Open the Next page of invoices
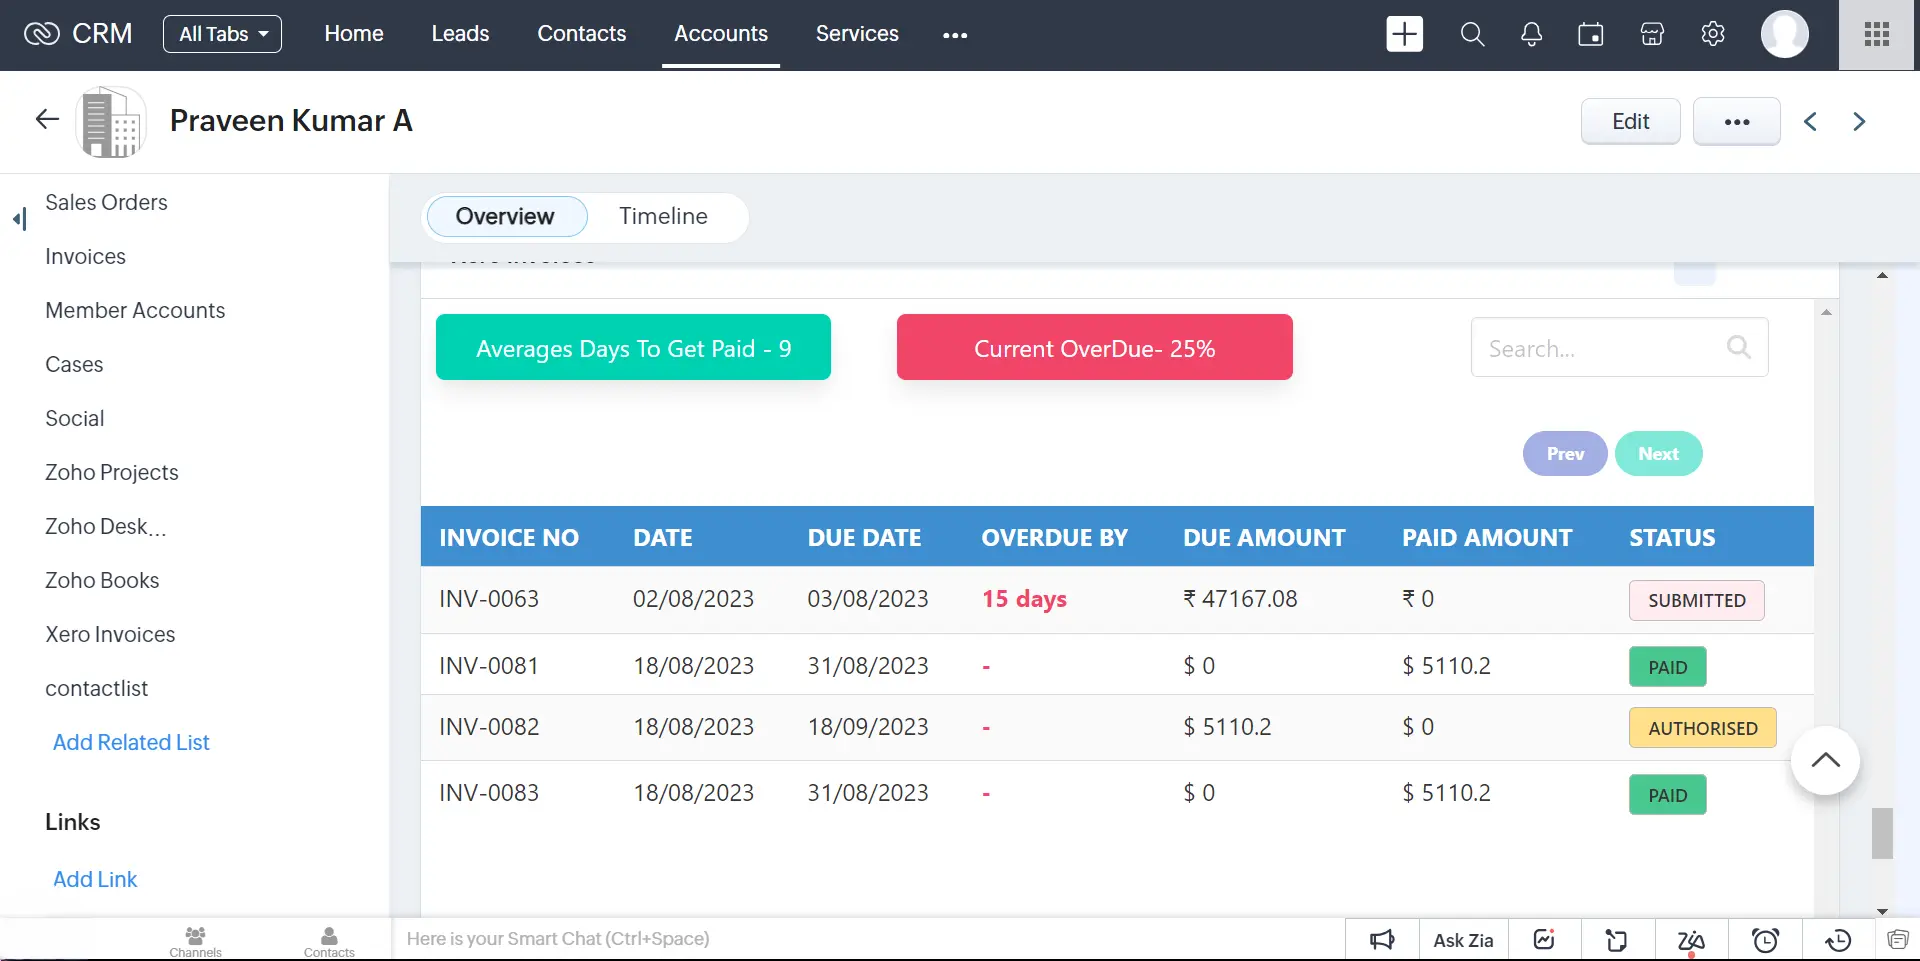This screenshot has height=961, width=1920. (1658, 453)
